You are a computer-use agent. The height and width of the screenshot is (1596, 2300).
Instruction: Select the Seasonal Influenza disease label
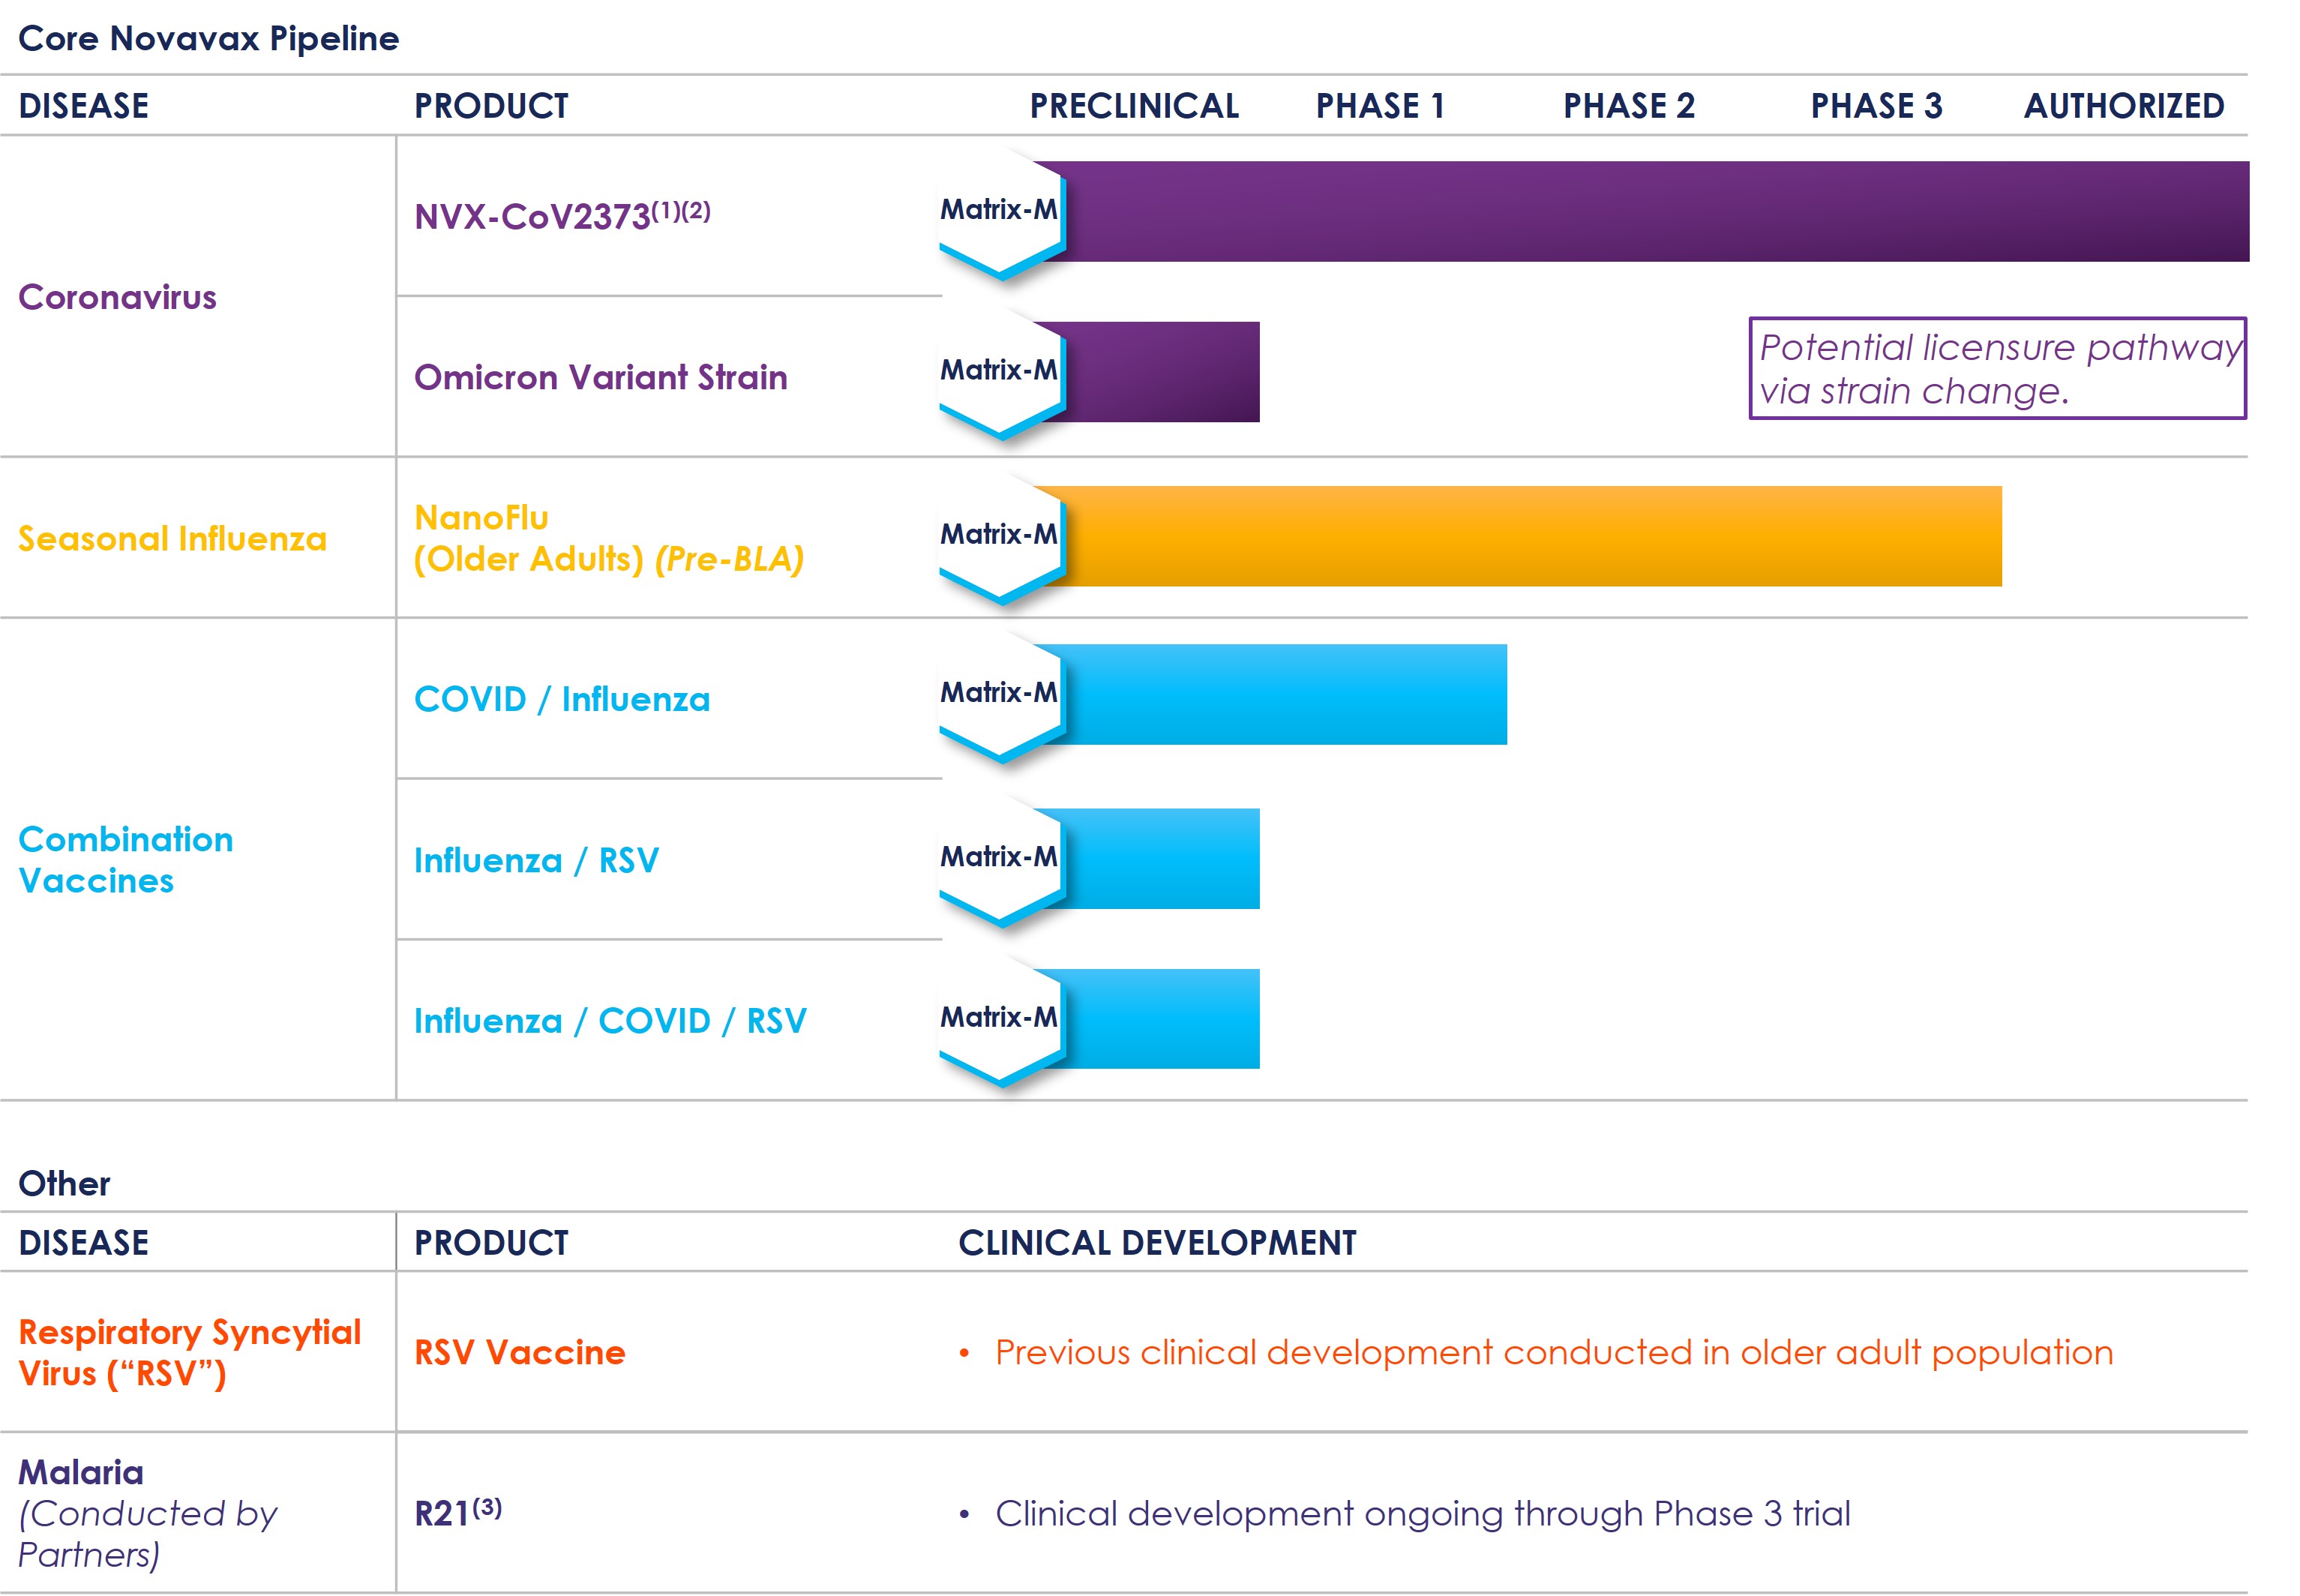pos(172,539)
